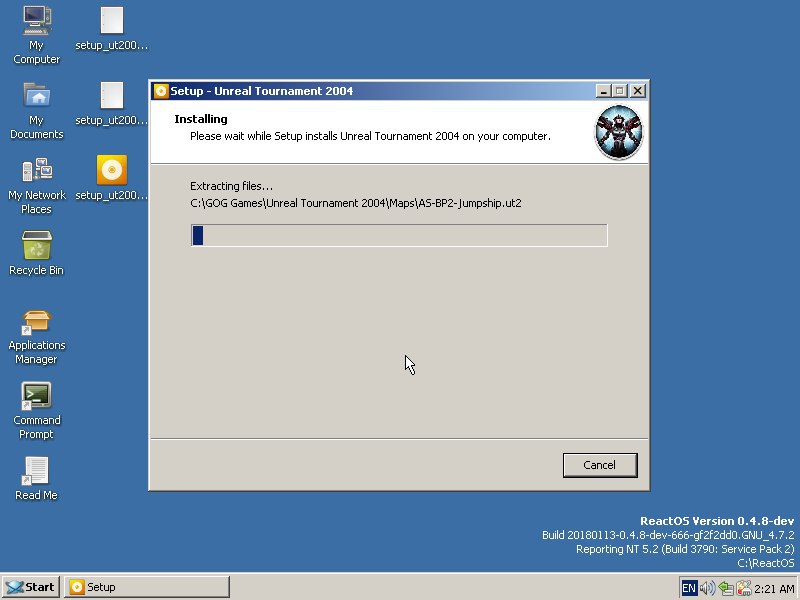Click the 'Extracting files...' status text
Viewport: 800px width, 600px height.
[x=231, y=186]
